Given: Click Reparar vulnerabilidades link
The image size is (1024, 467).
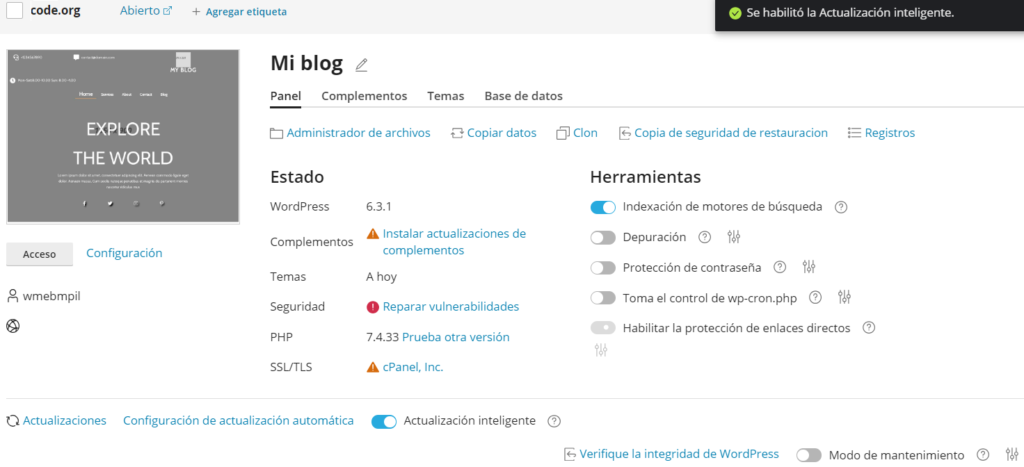Looking at the screenshot, I should (451, 307).
